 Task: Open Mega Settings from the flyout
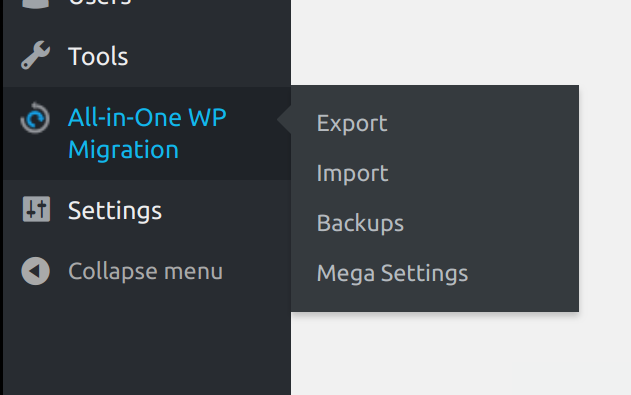point(392,273)
